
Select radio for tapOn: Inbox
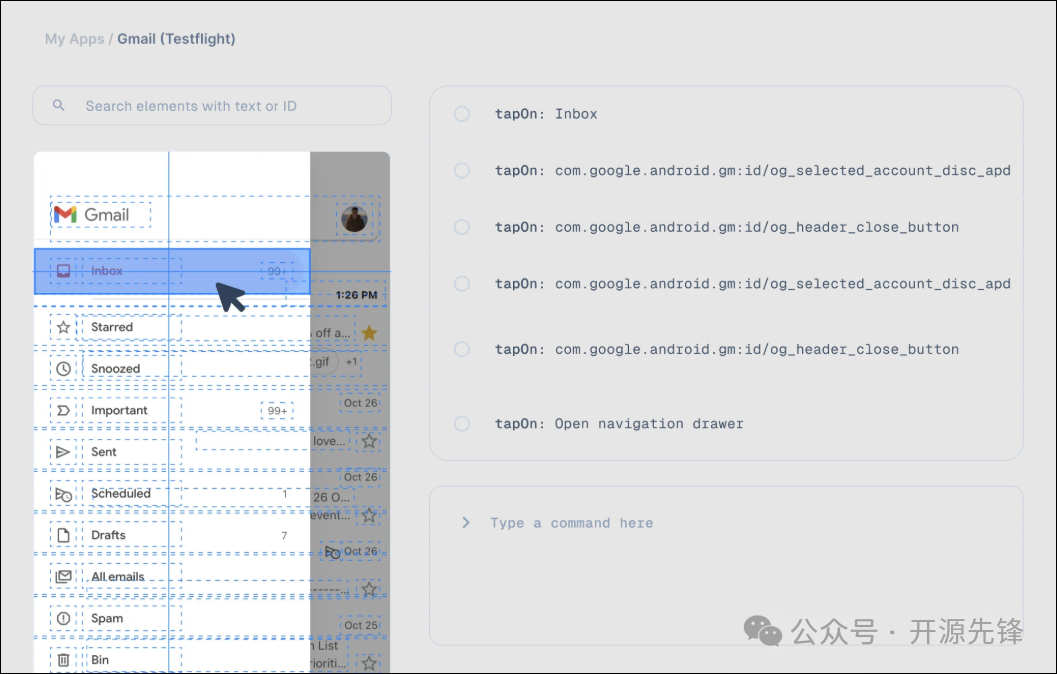(x=462, y=113)
